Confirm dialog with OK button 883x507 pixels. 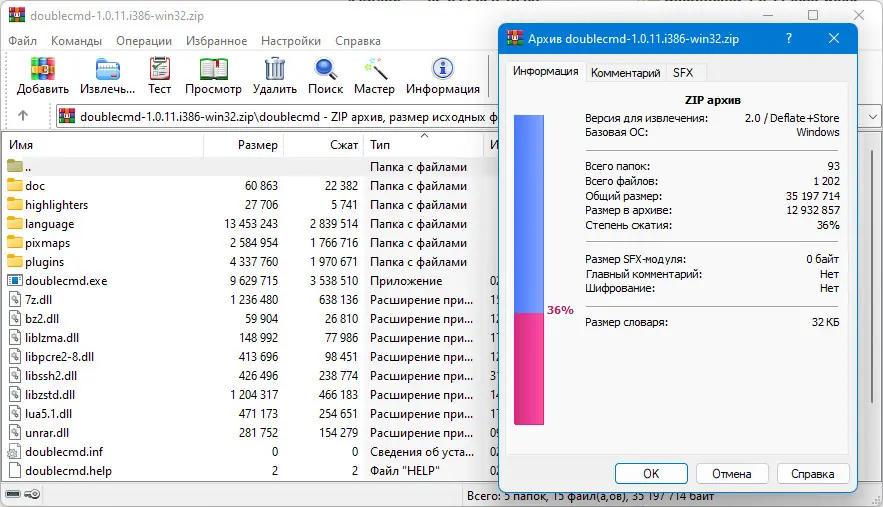click(x=651, y=474)
